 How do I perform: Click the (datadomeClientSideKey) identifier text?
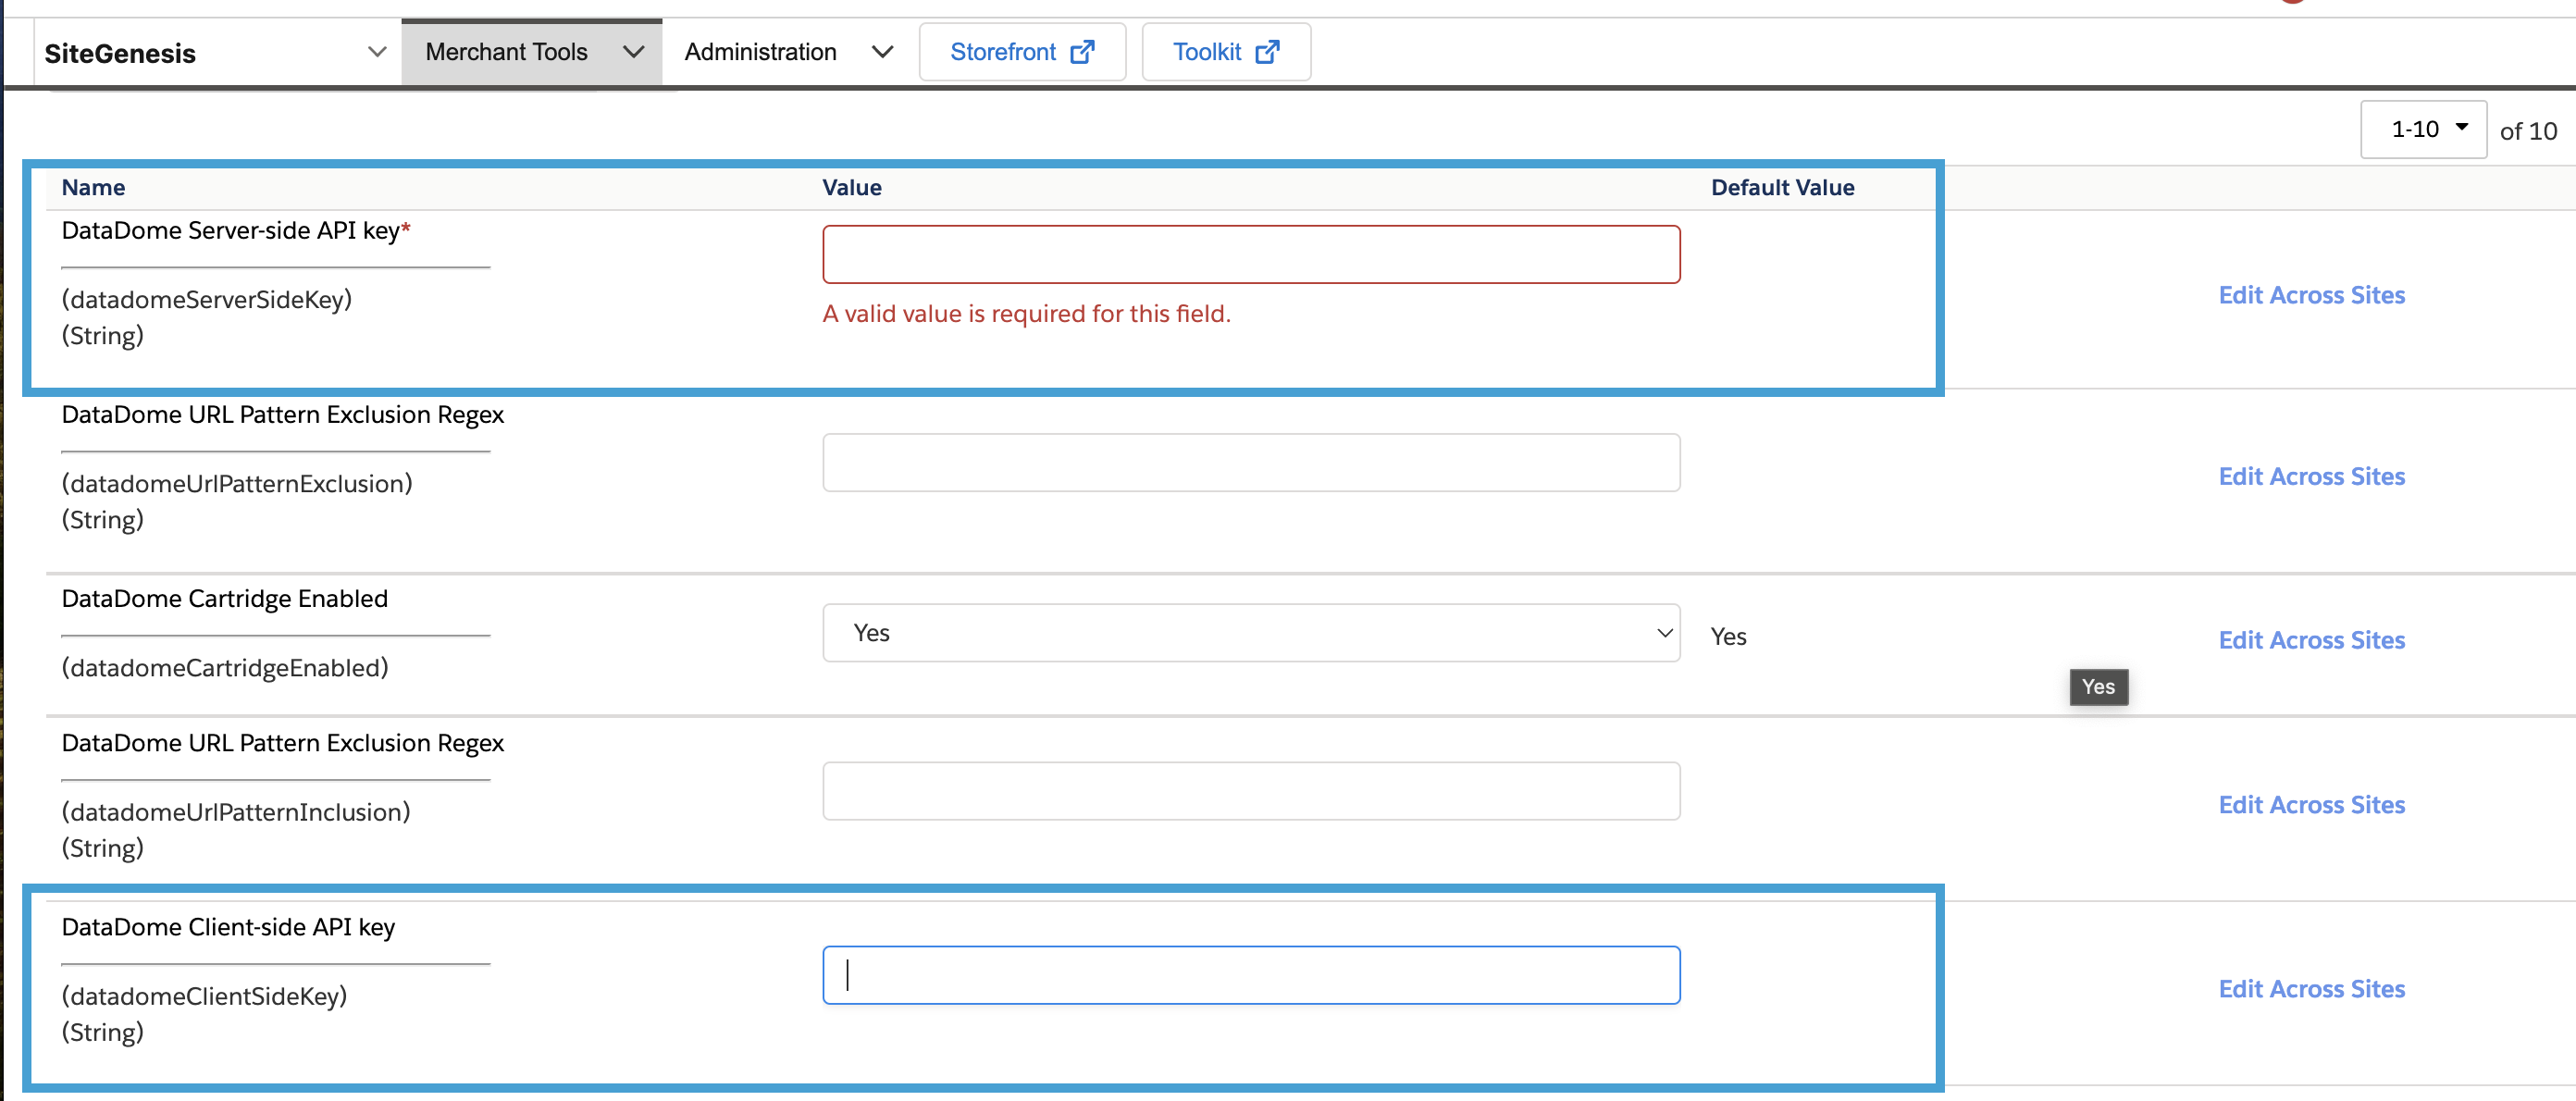click(x=204, y=997)
